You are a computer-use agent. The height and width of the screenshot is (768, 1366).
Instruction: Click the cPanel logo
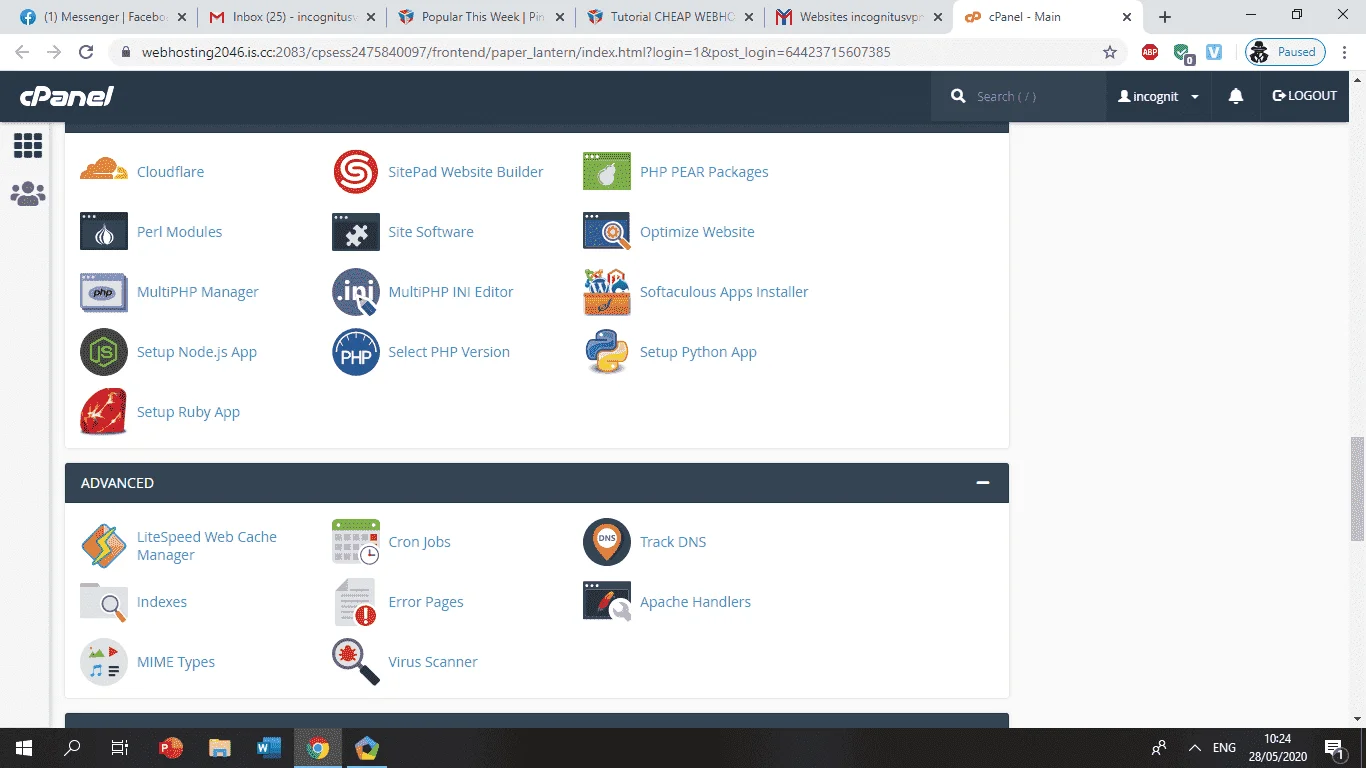coord(67,96)
